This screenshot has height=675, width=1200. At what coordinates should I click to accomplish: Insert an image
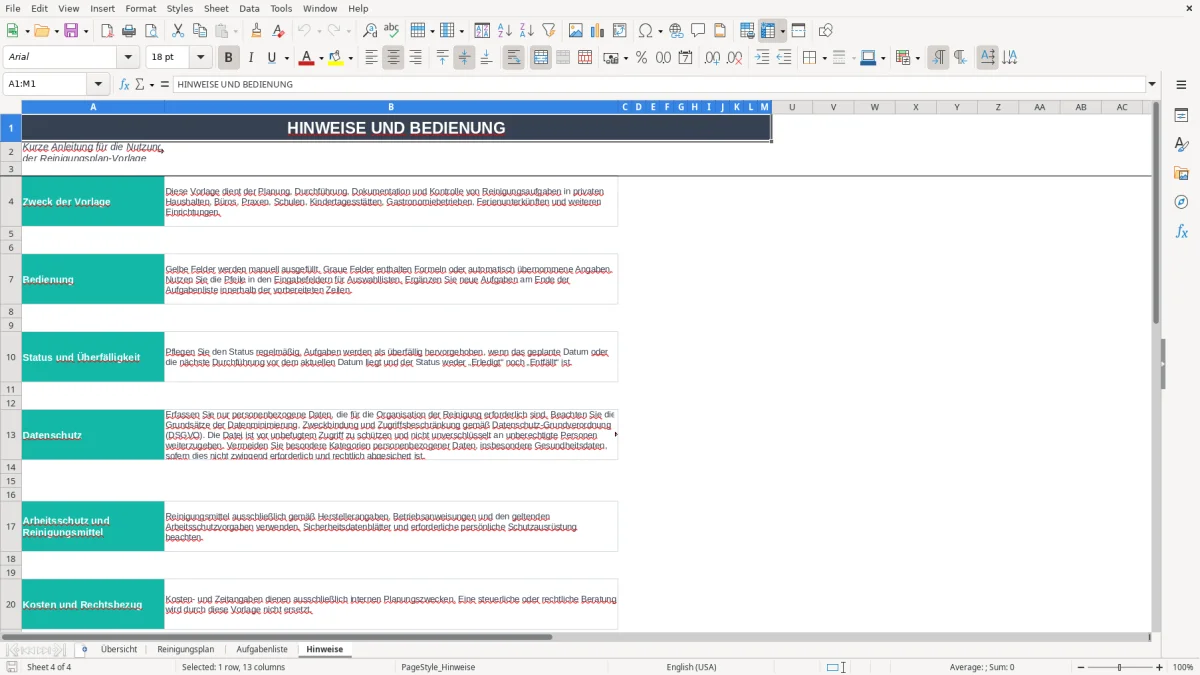click(576, 31)
